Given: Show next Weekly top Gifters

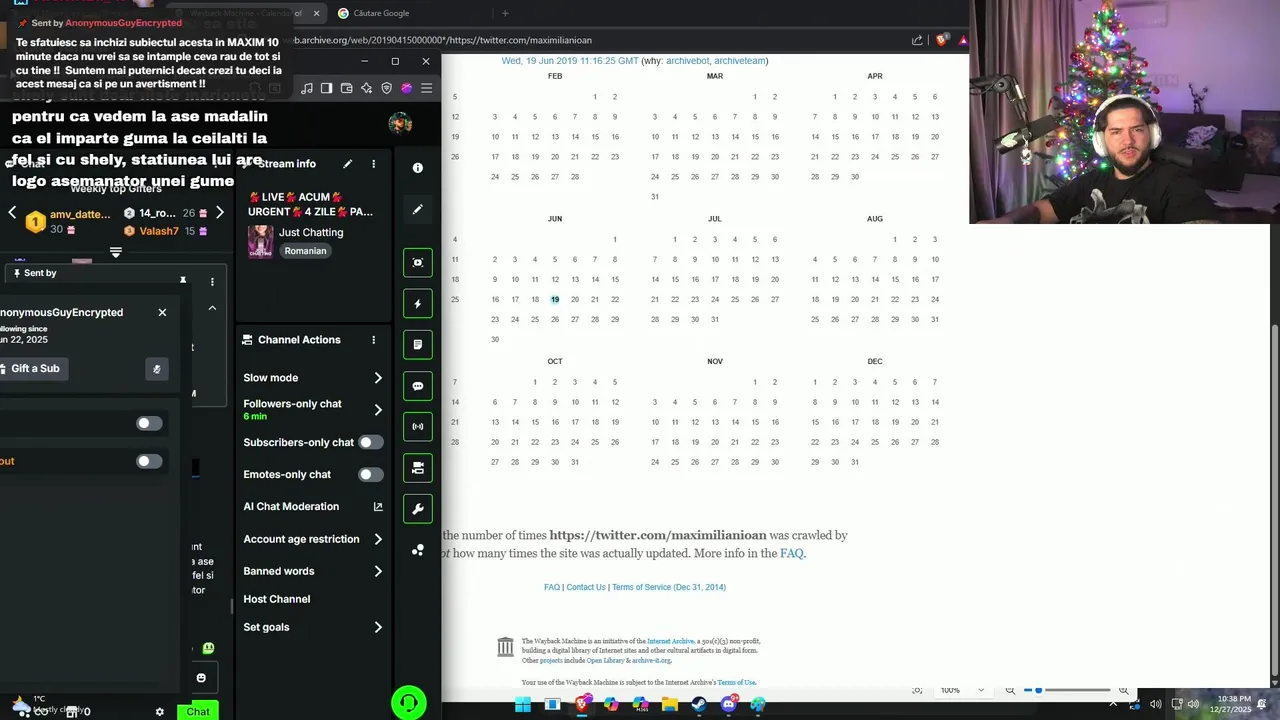Looking at the screenshot, I should [220, 212].
